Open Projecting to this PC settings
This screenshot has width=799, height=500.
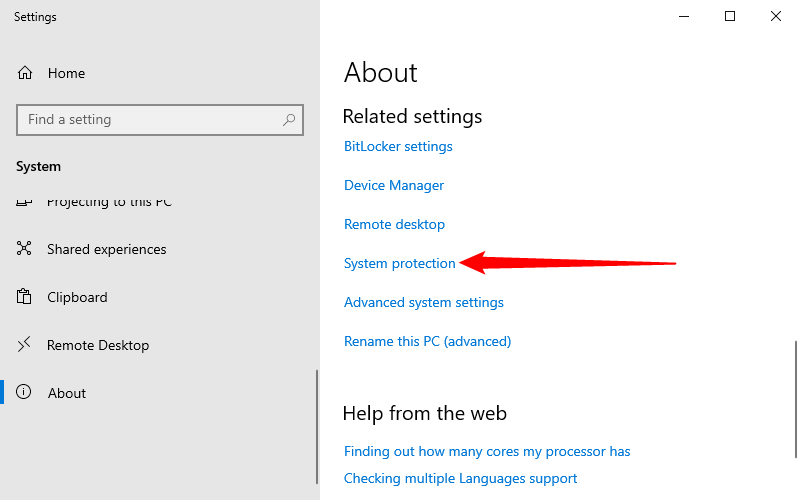(109, 202)
